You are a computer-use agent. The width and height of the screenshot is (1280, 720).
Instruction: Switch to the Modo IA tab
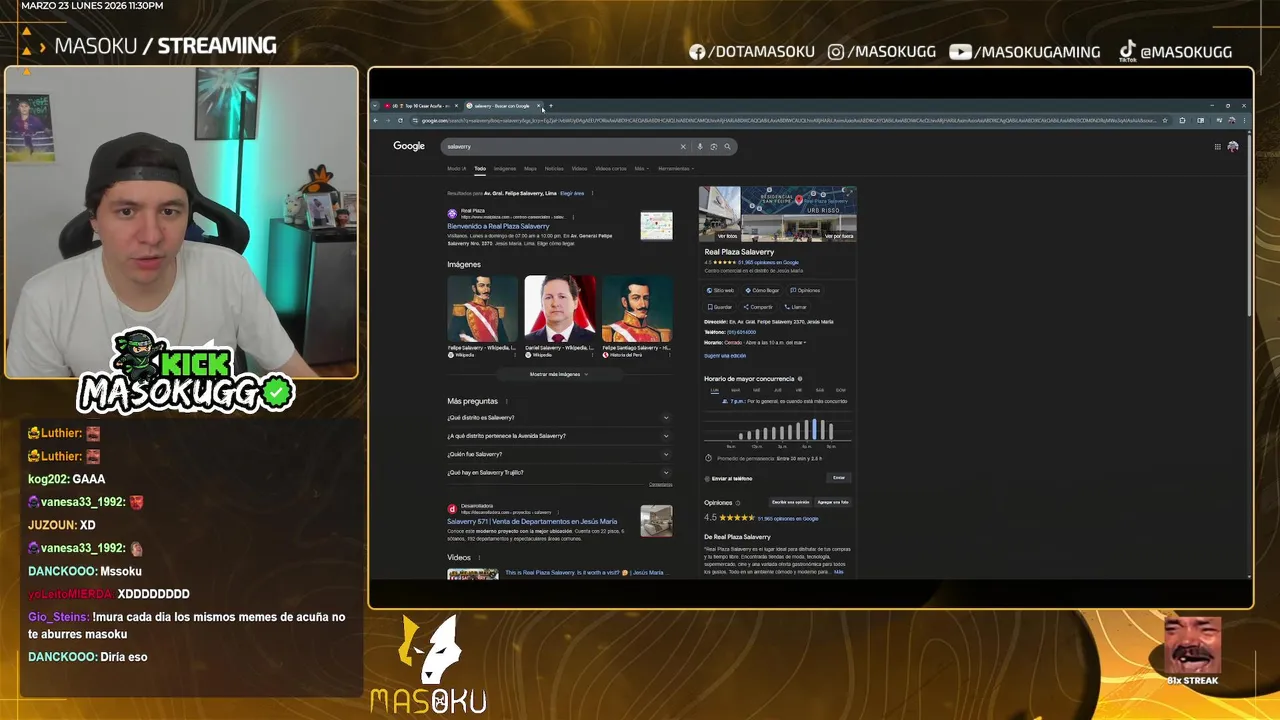(x=457, y=168)
